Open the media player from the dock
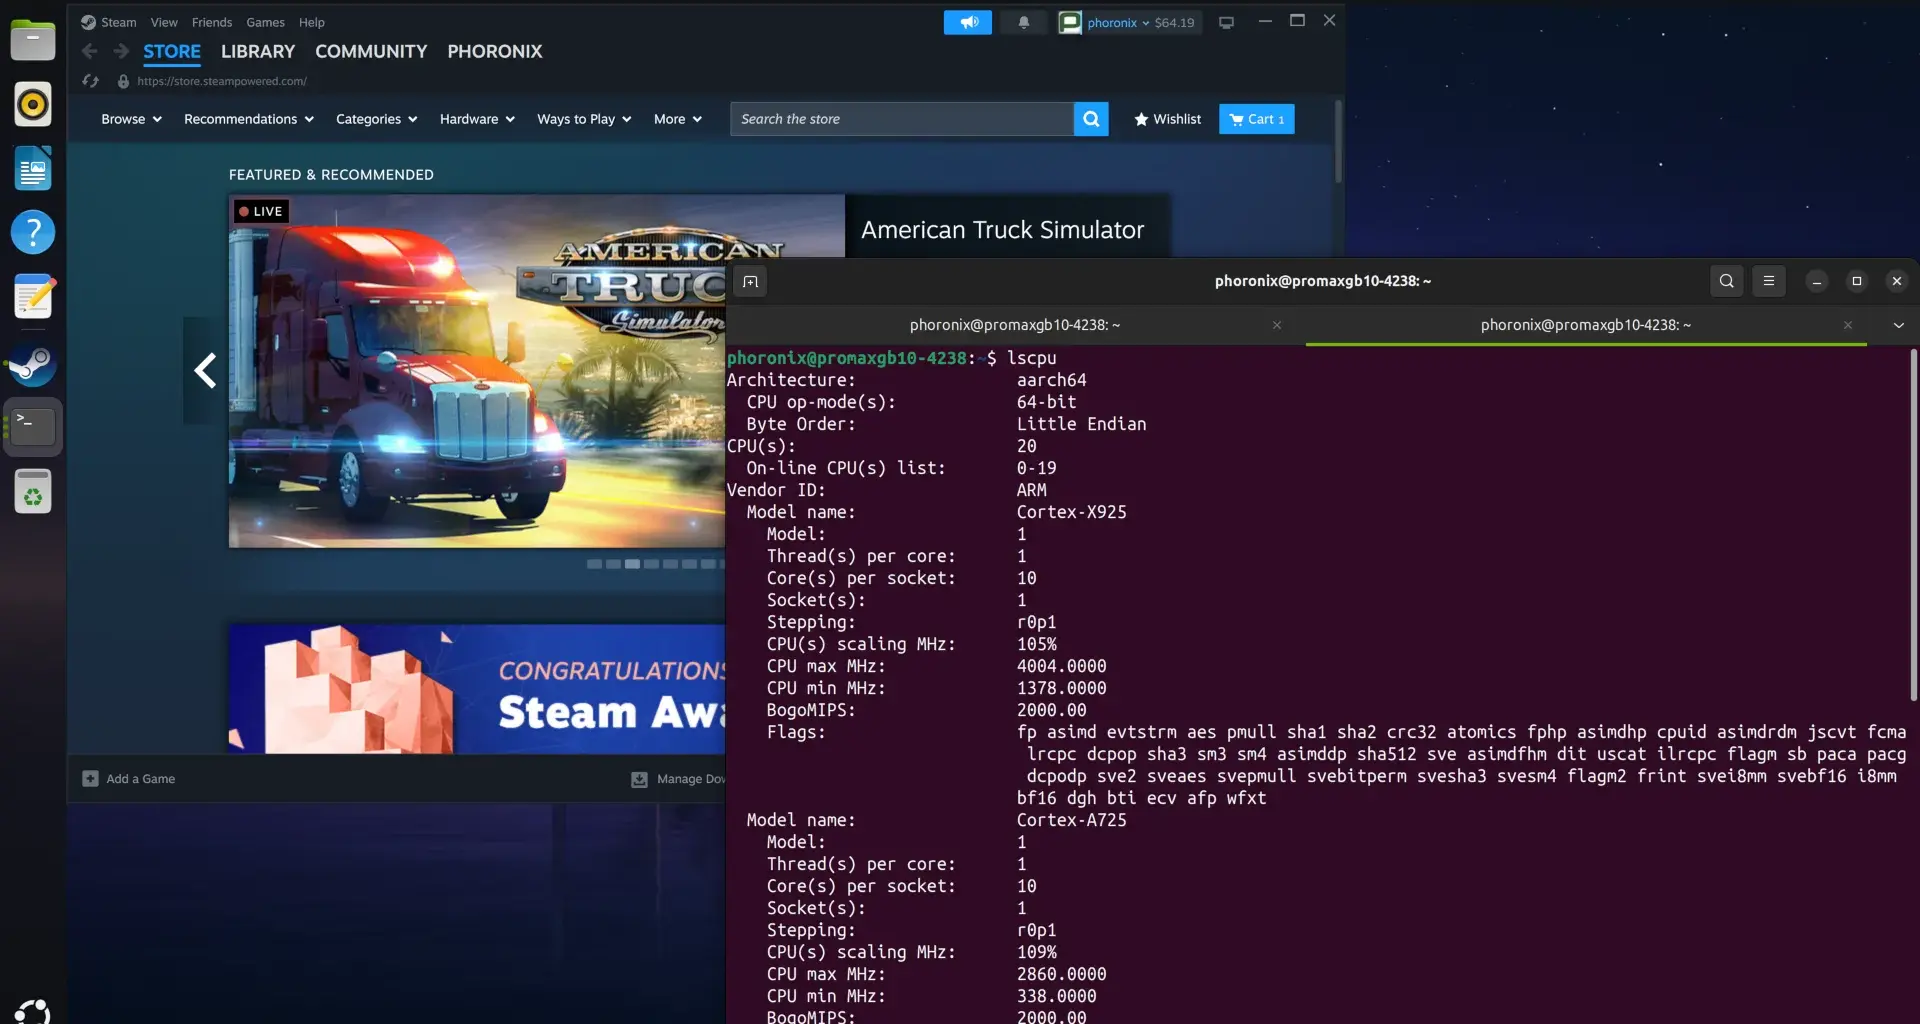Image resolution: width=1920 pixels, height=1024 pixels. coord(33,104)
